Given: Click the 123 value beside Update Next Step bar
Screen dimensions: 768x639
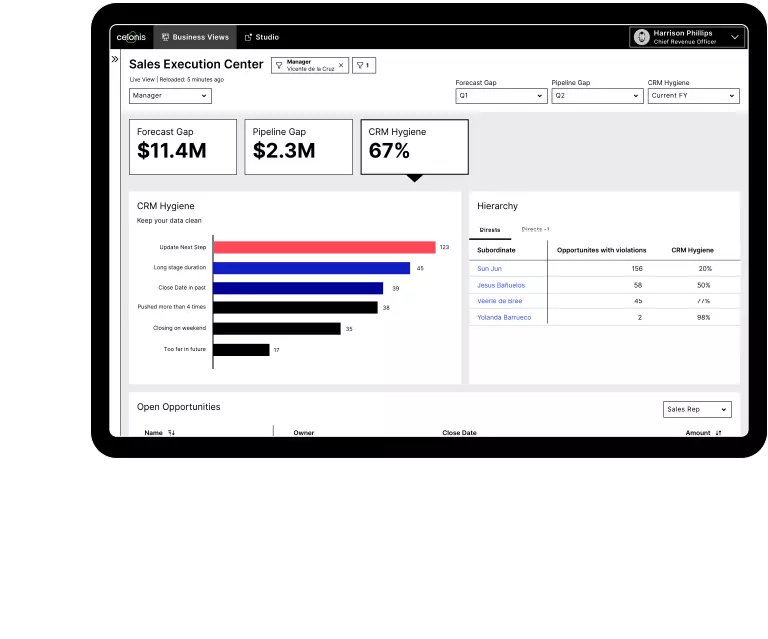Looking at the screenshot, I should click(444, 247).
